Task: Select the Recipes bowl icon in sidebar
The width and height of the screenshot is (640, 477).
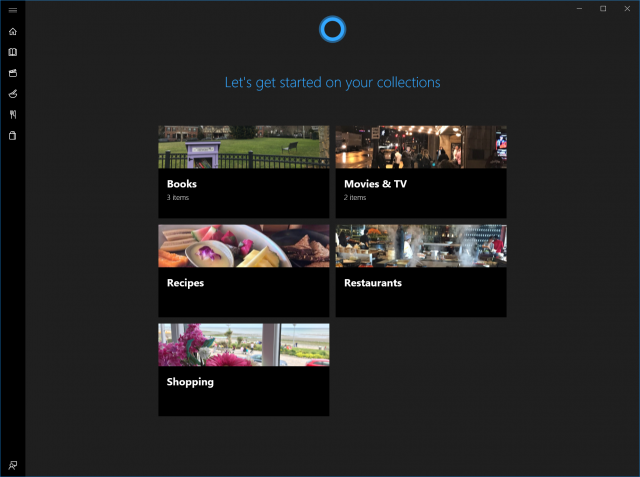Action: click(12, 94)
